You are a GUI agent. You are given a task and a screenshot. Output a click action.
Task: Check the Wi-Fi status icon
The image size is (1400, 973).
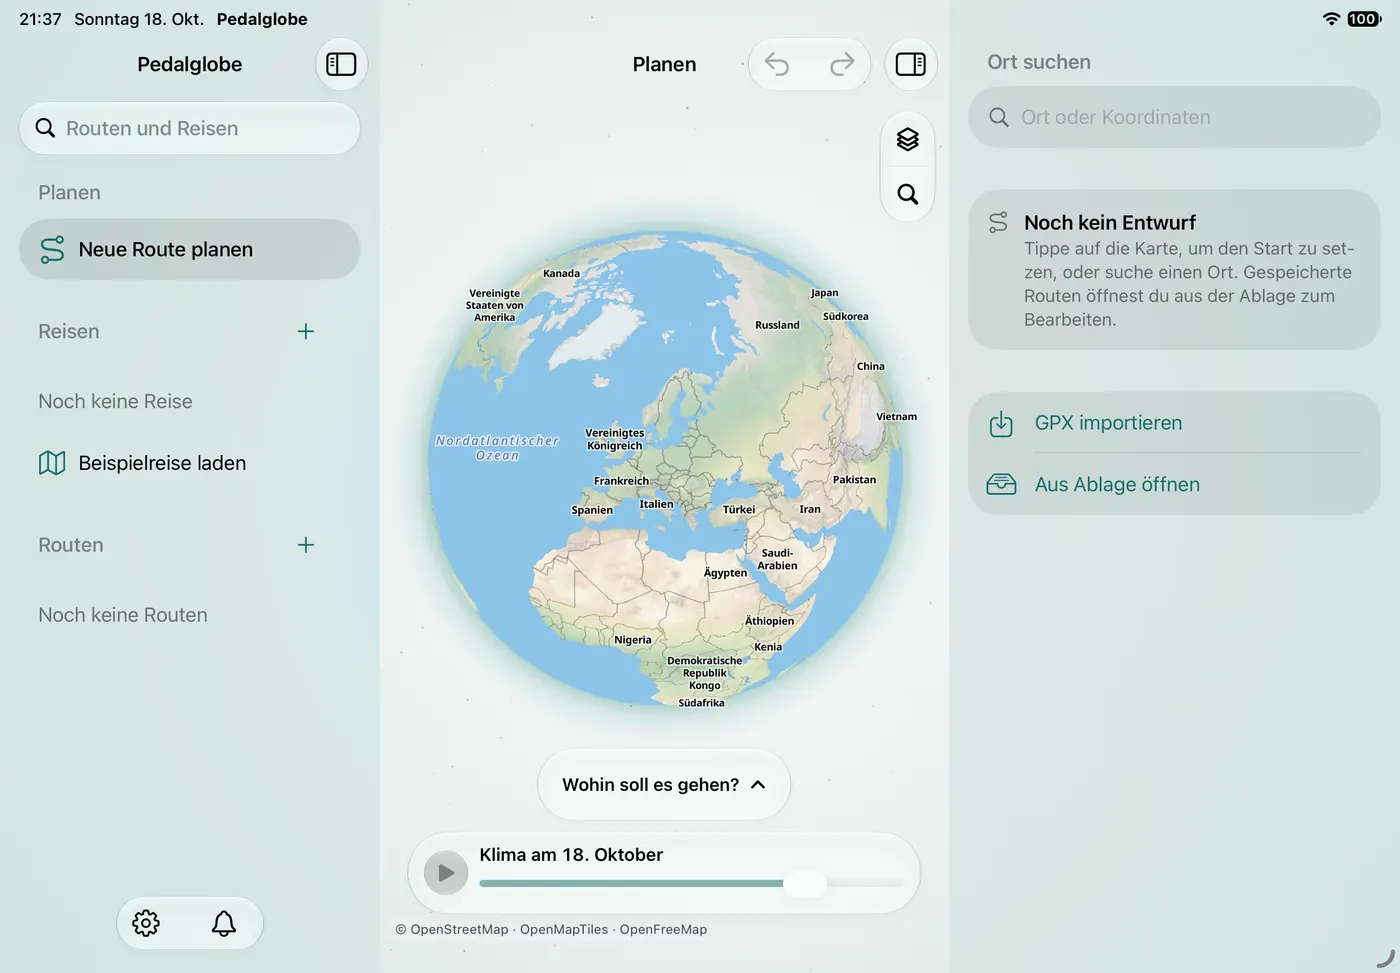(1331, 19)
